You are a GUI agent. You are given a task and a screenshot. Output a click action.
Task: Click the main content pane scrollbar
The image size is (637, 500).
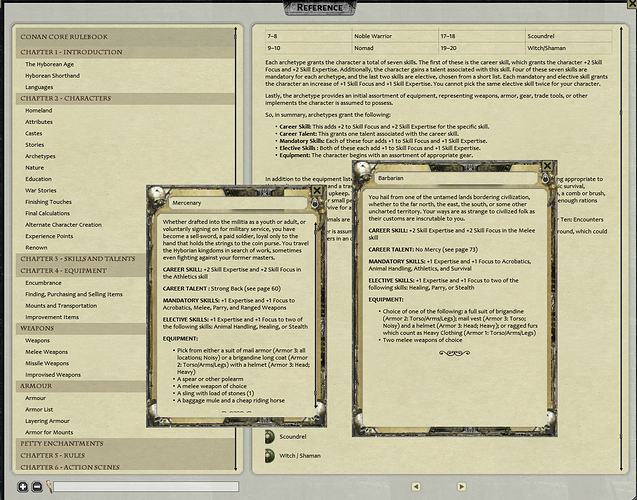tap(621, 249)
